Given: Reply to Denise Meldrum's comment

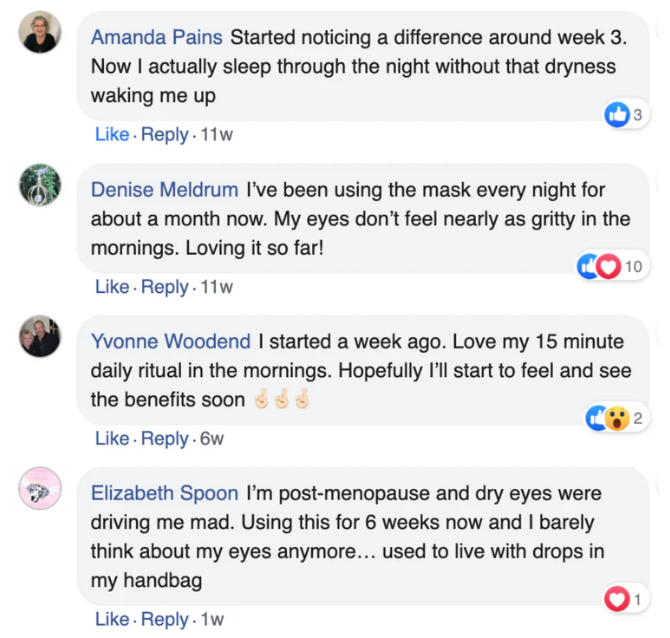Looking at the screenshot, I should pos(164,287).
